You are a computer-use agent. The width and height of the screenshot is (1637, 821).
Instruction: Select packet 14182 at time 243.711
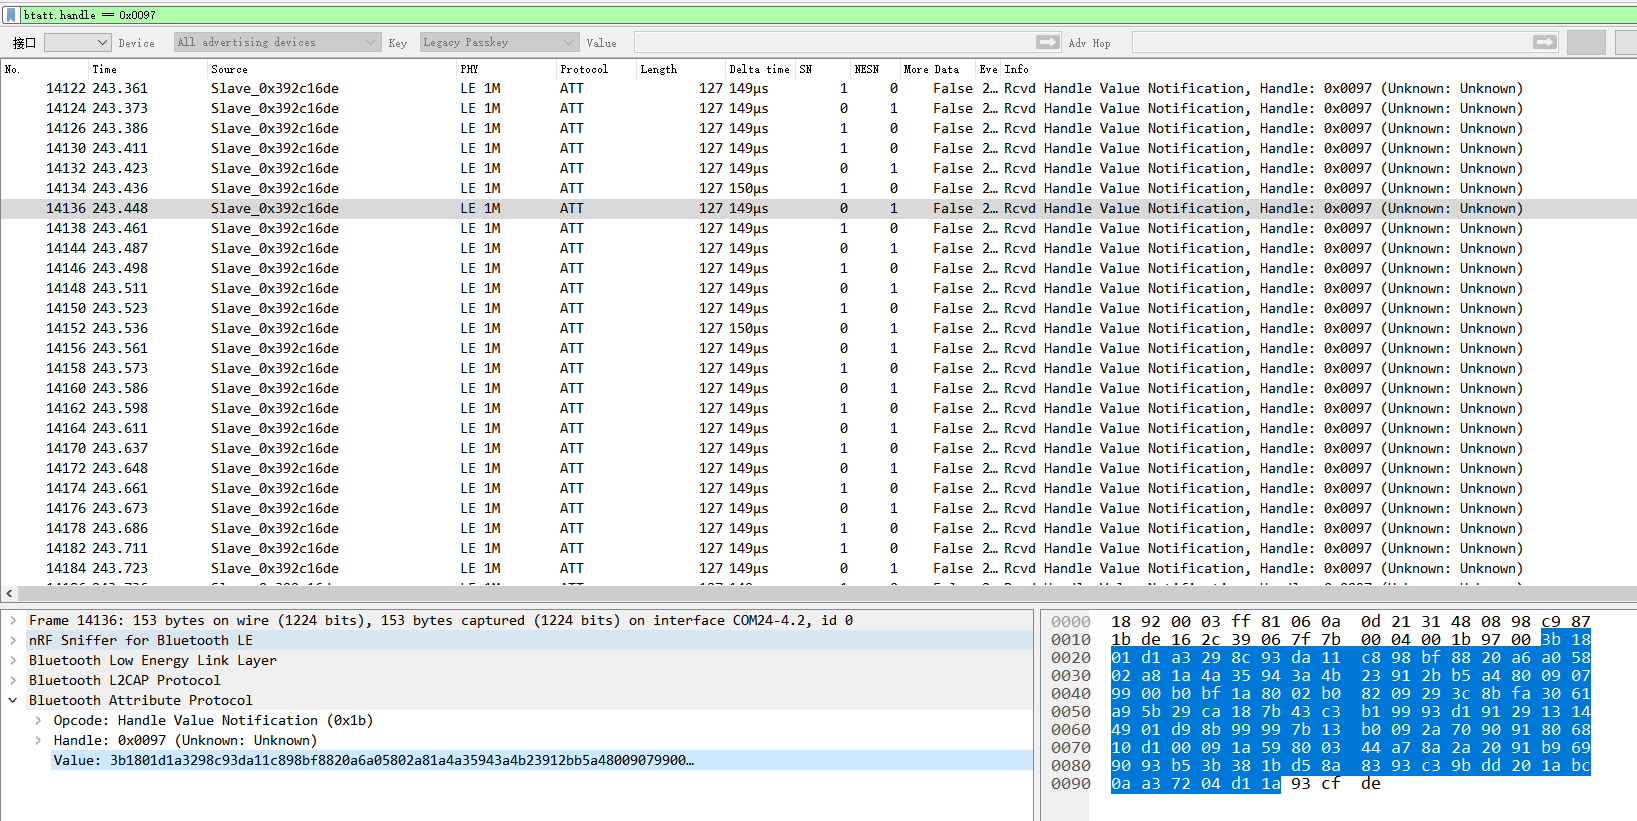pyautogui.click(x=818, y=548)
